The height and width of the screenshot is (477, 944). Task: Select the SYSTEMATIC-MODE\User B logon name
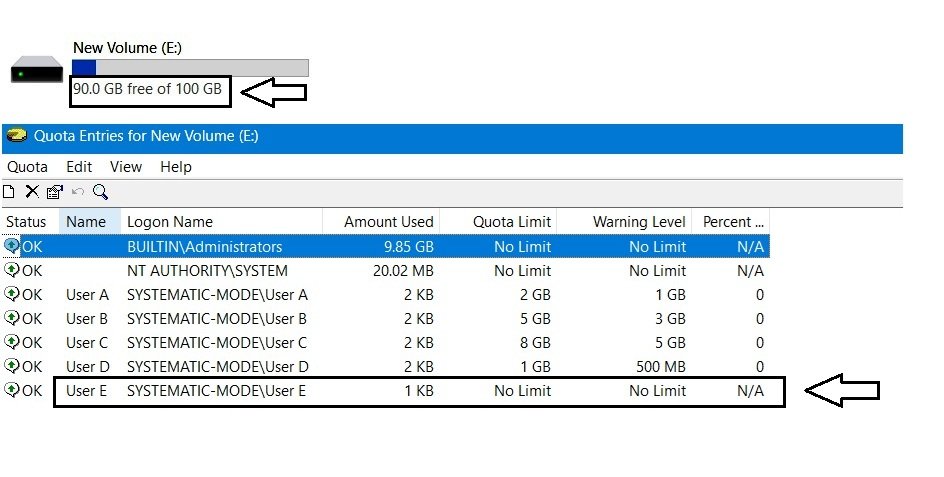click(x=217, y=319)
